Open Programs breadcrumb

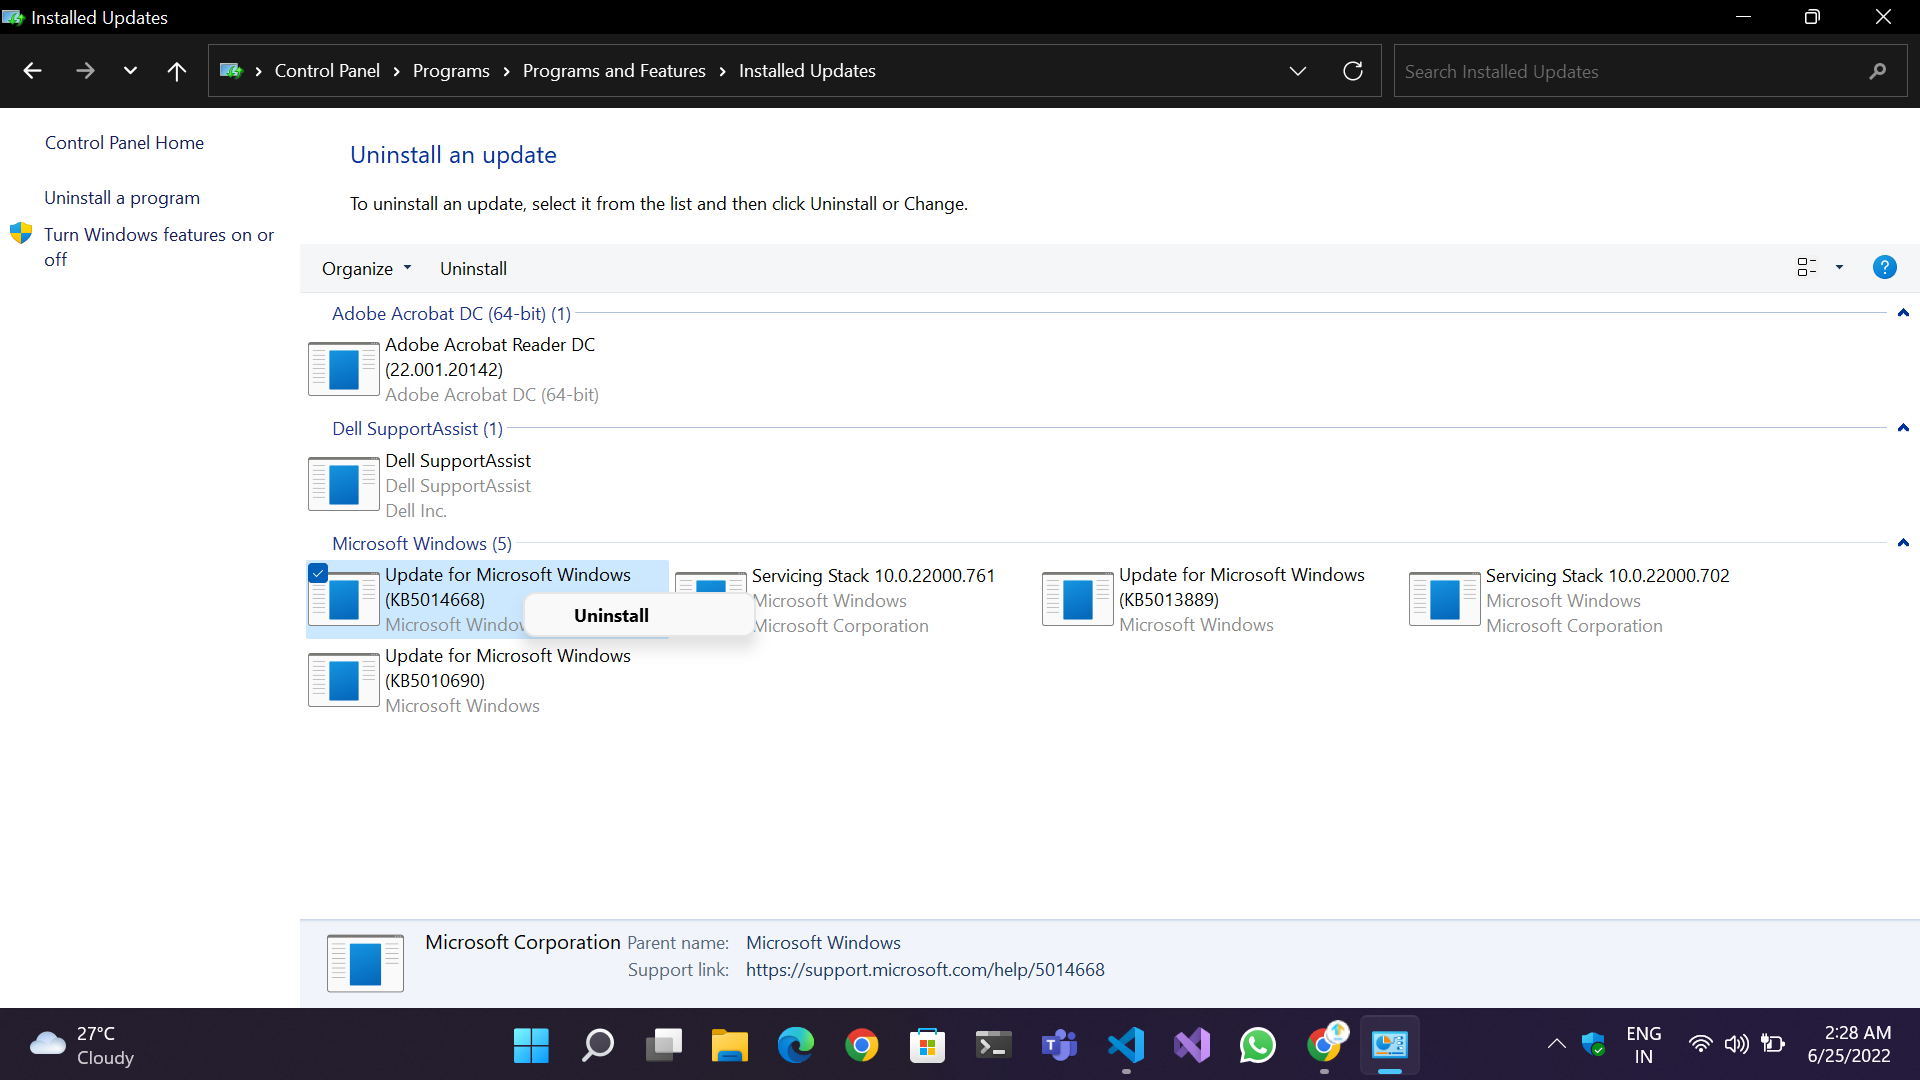click(x=451, y=71)
